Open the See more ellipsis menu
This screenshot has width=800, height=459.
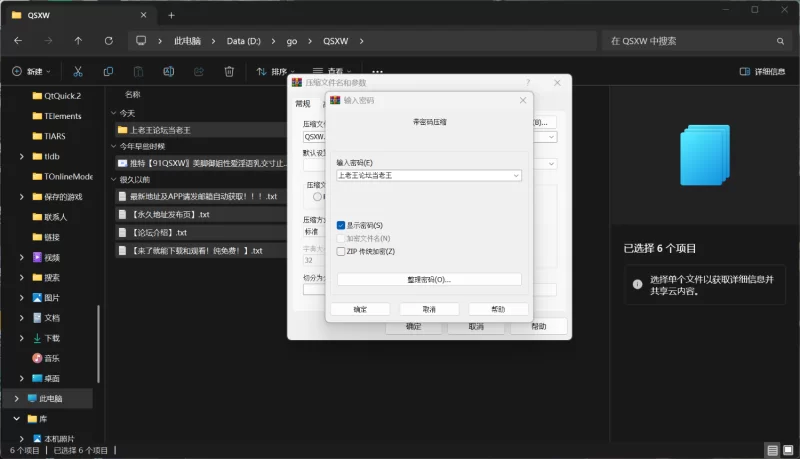pyautogui.click(x=377, y=71)
